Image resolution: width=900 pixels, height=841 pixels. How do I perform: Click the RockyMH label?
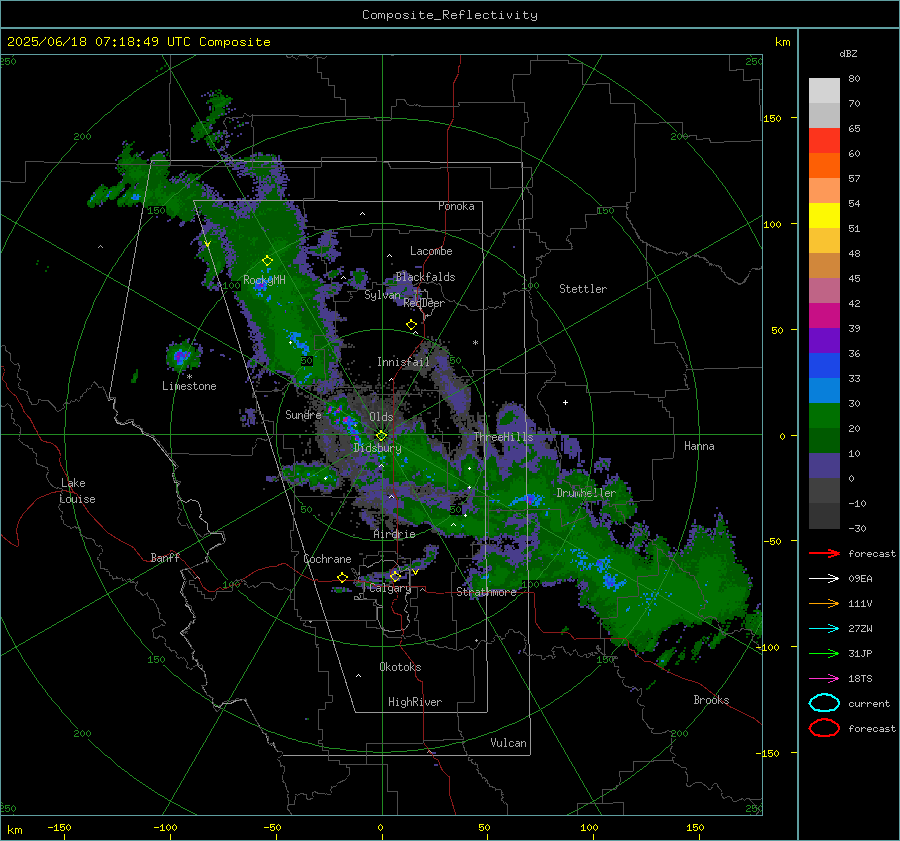pyautogui.click(x=264, y=280)
